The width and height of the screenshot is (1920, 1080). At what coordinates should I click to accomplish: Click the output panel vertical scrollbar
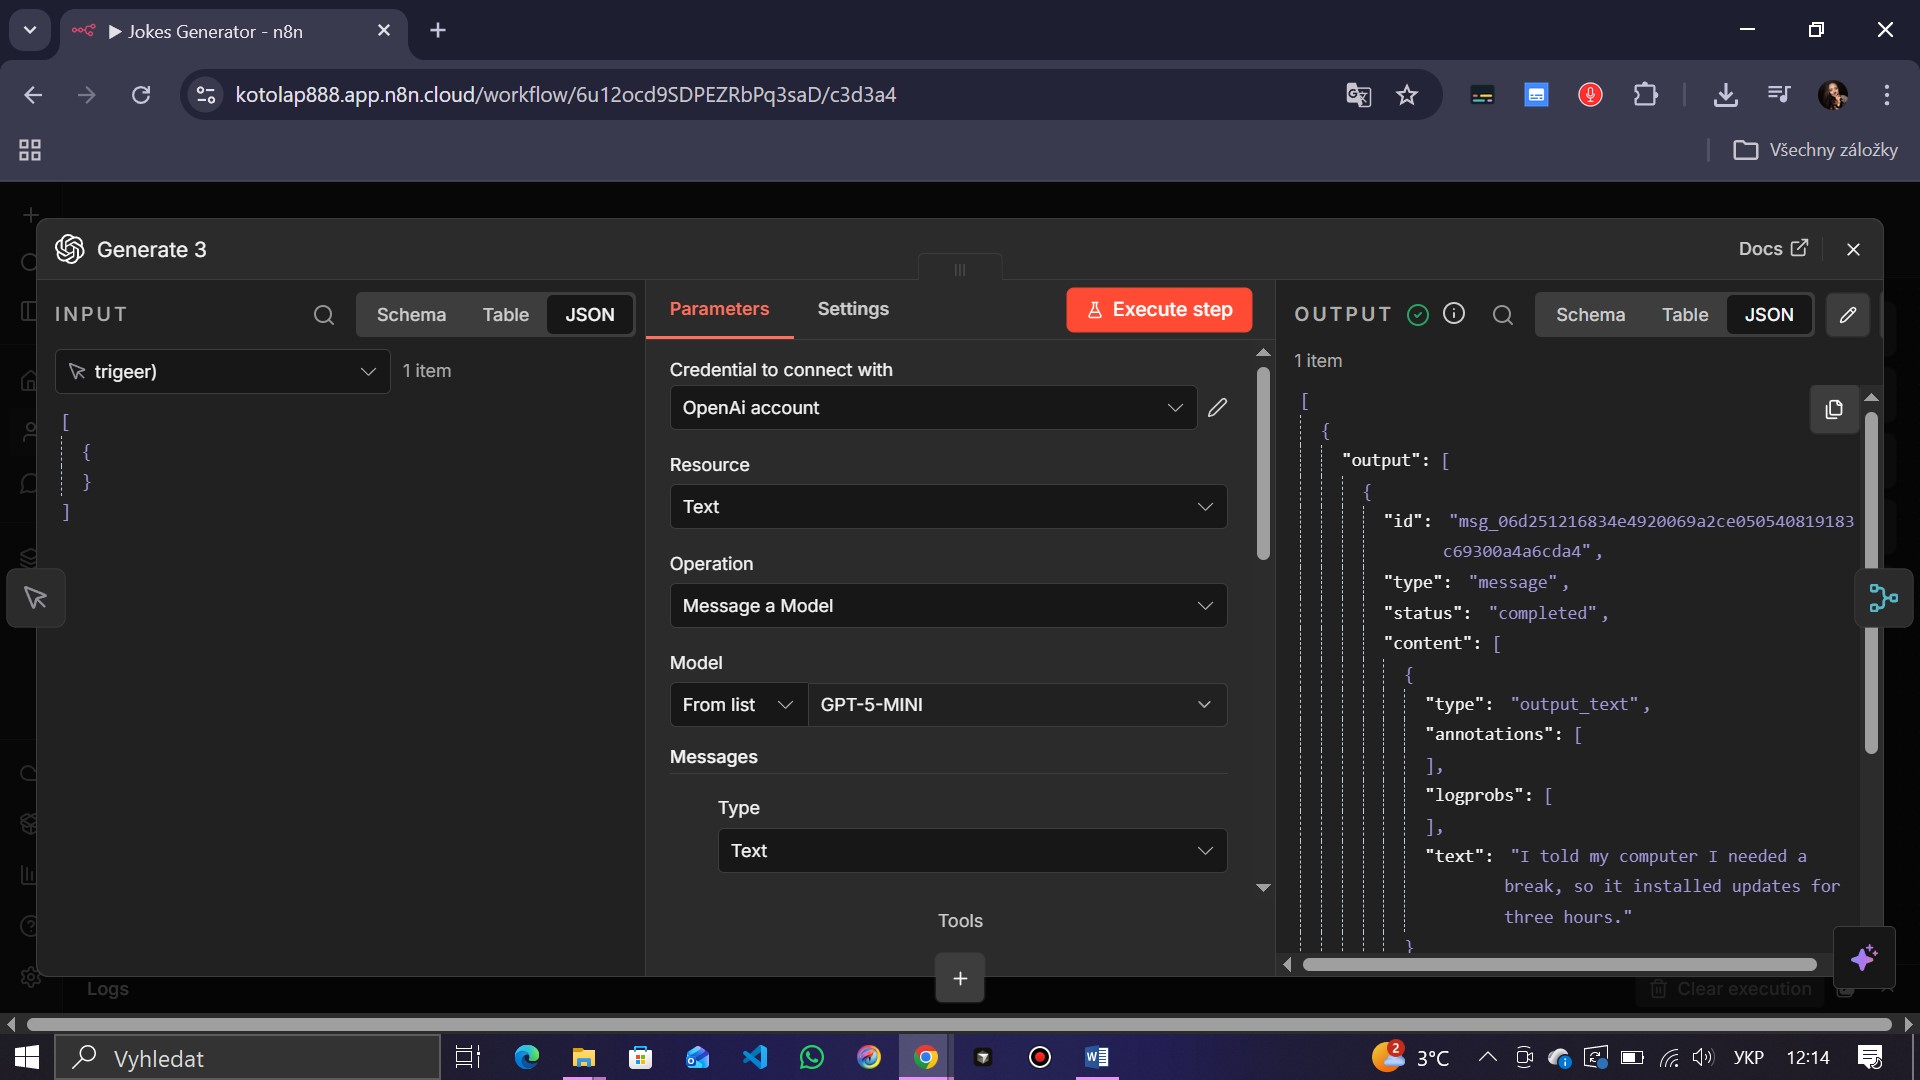coord(1871,583)
